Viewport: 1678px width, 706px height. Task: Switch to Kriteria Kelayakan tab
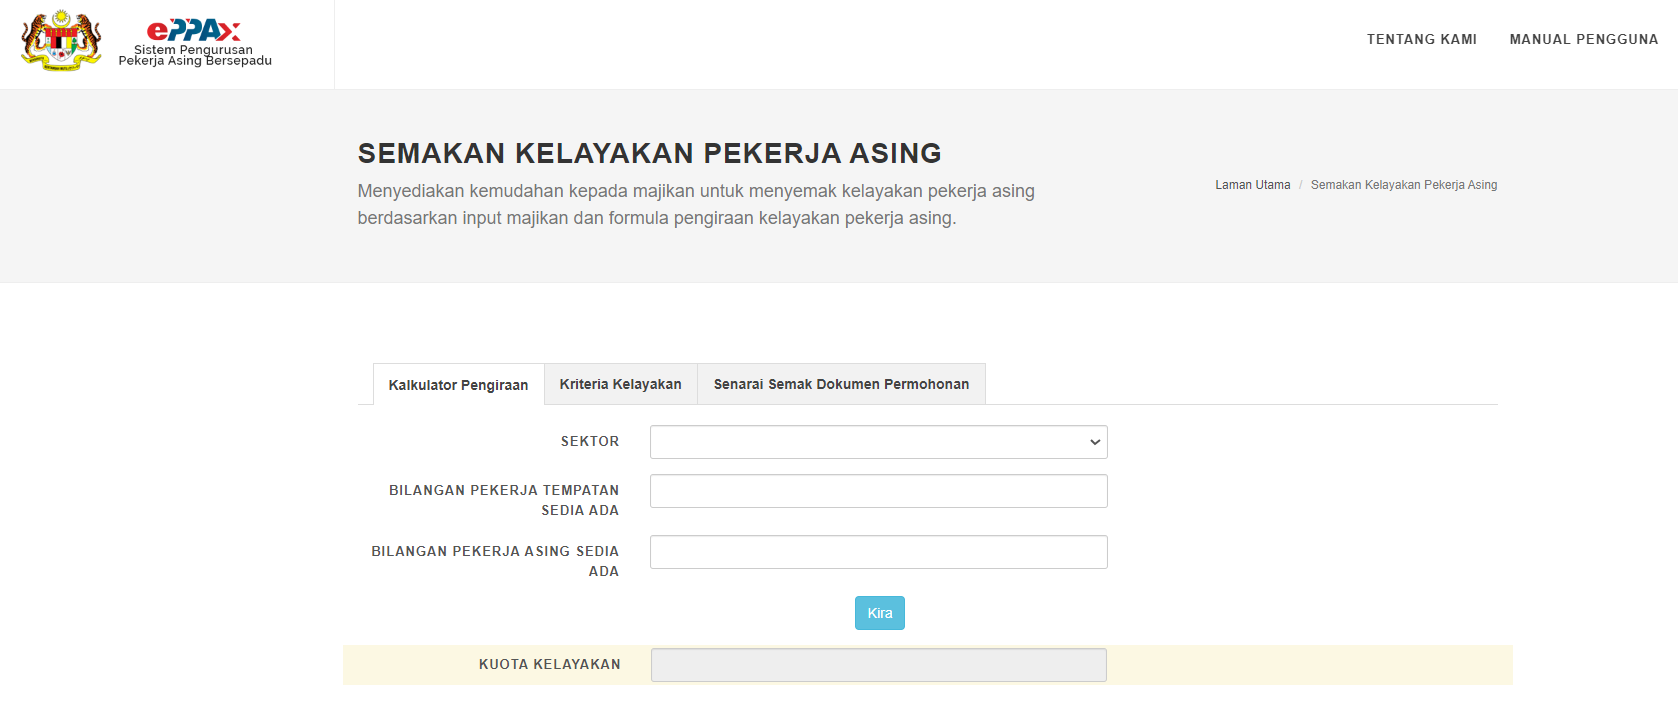pyautogui.click(x=620, y=384)
